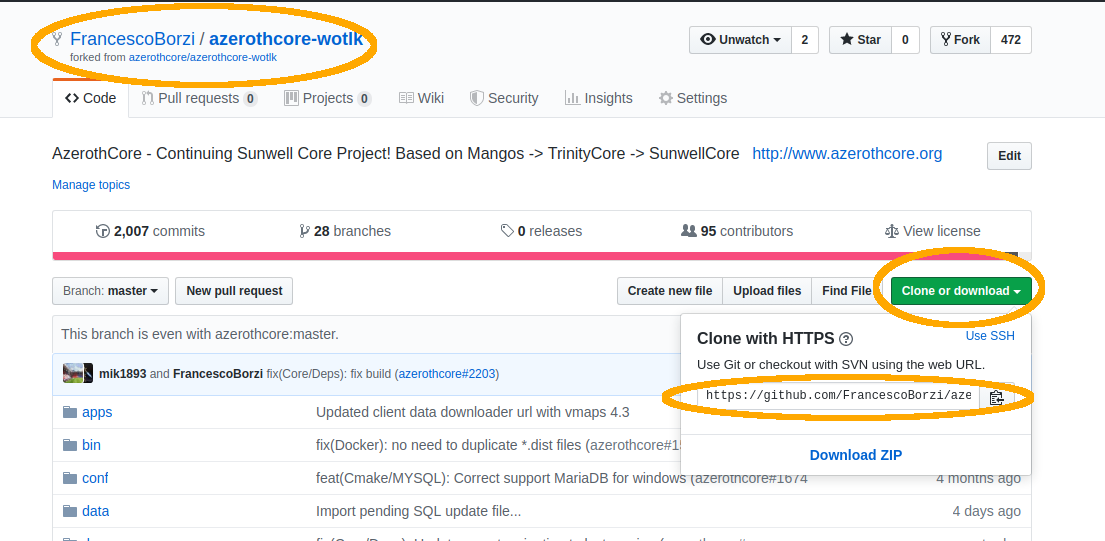1105x541 pixels.
Task: Select the Create new file button
Action: tap(670, 291)
